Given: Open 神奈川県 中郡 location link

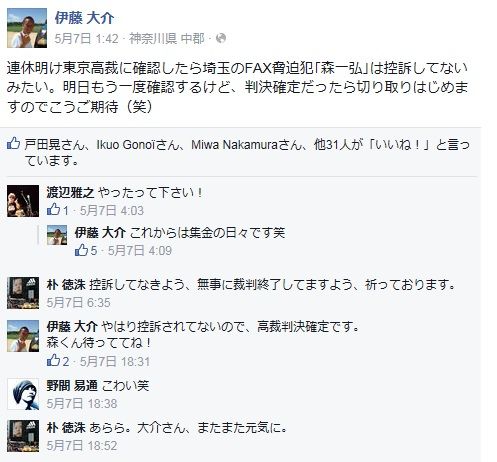Looking at the screenshot, I should (x=167, y=38).
